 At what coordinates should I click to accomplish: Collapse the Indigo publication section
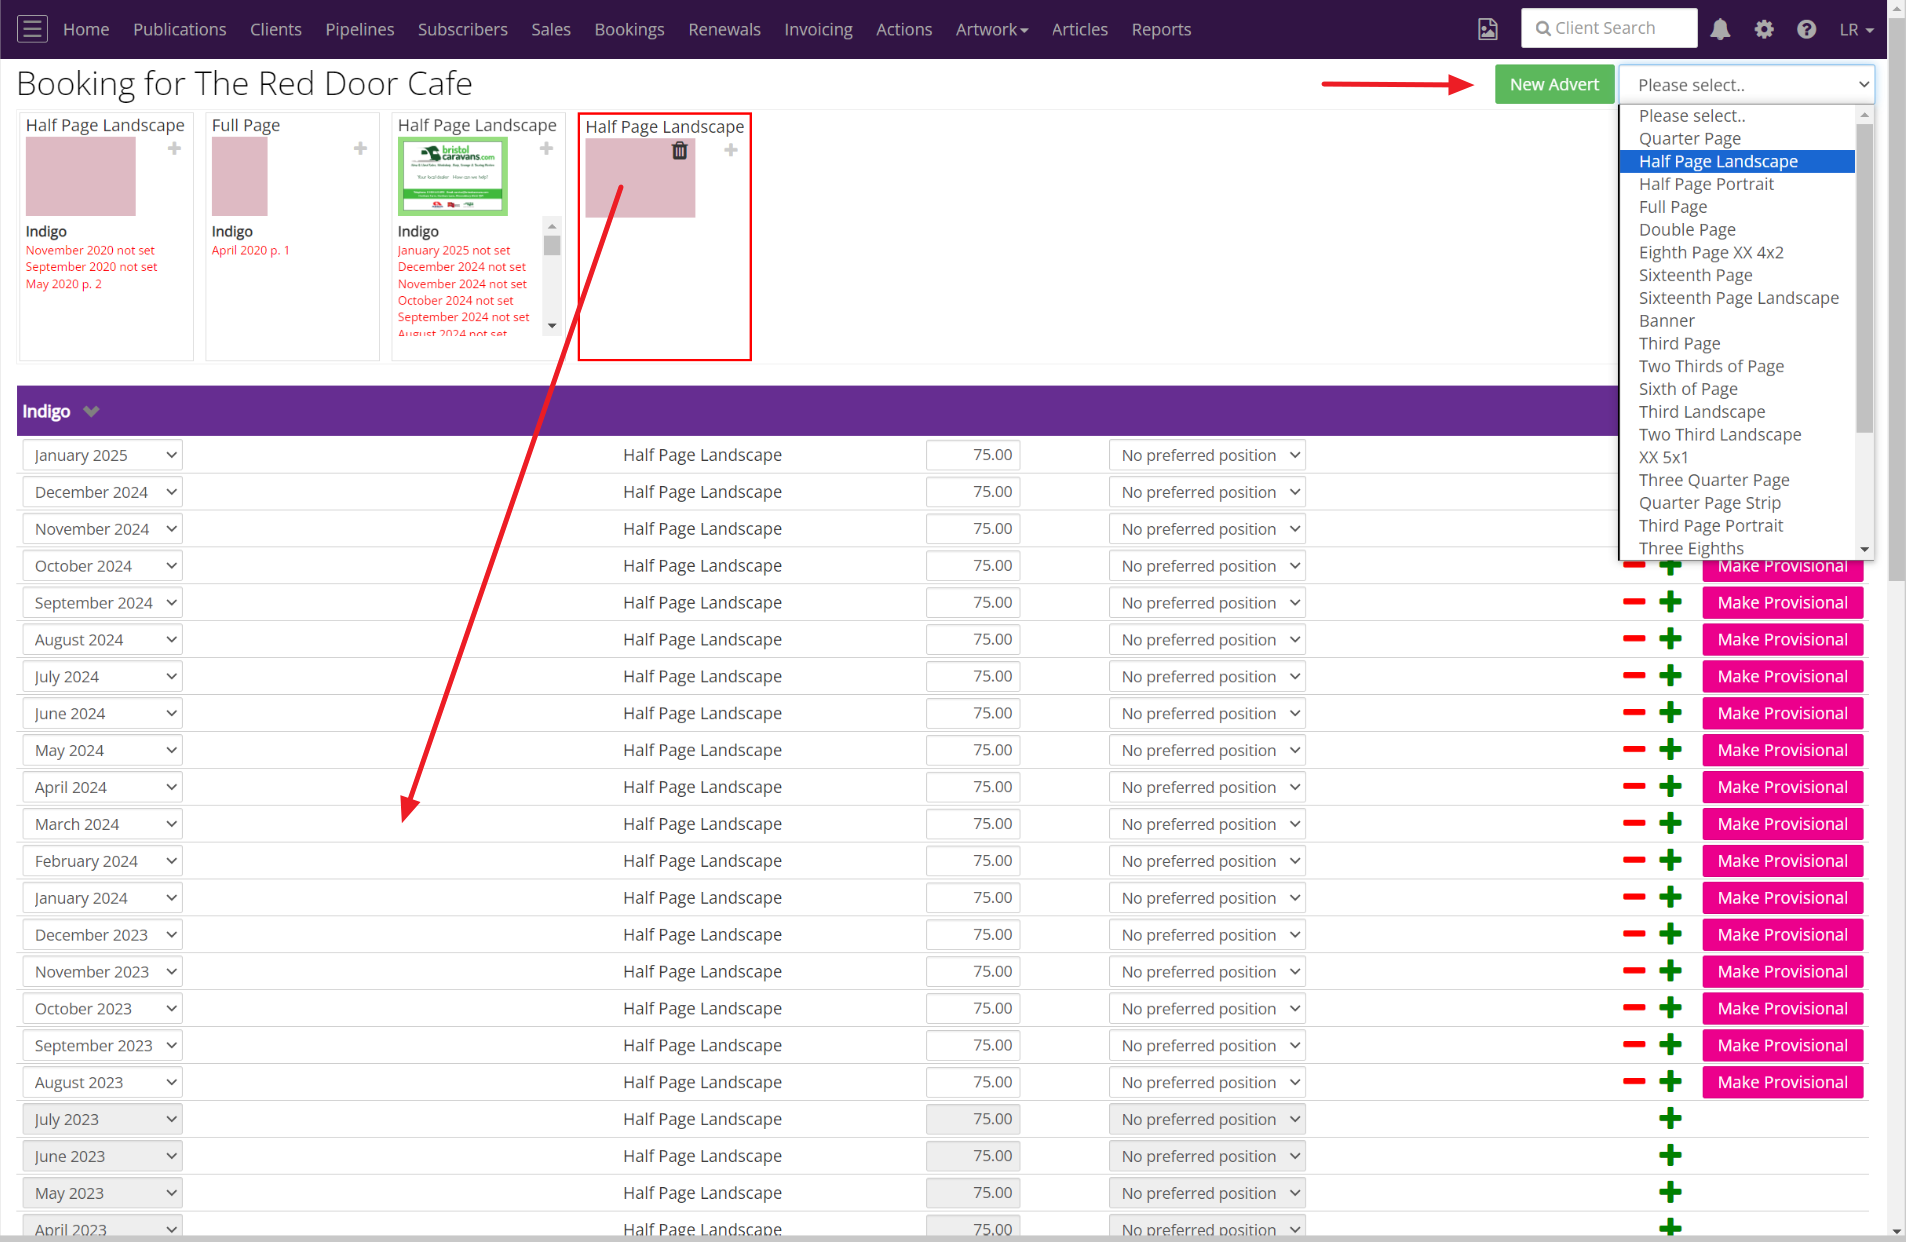click(91, 412)
